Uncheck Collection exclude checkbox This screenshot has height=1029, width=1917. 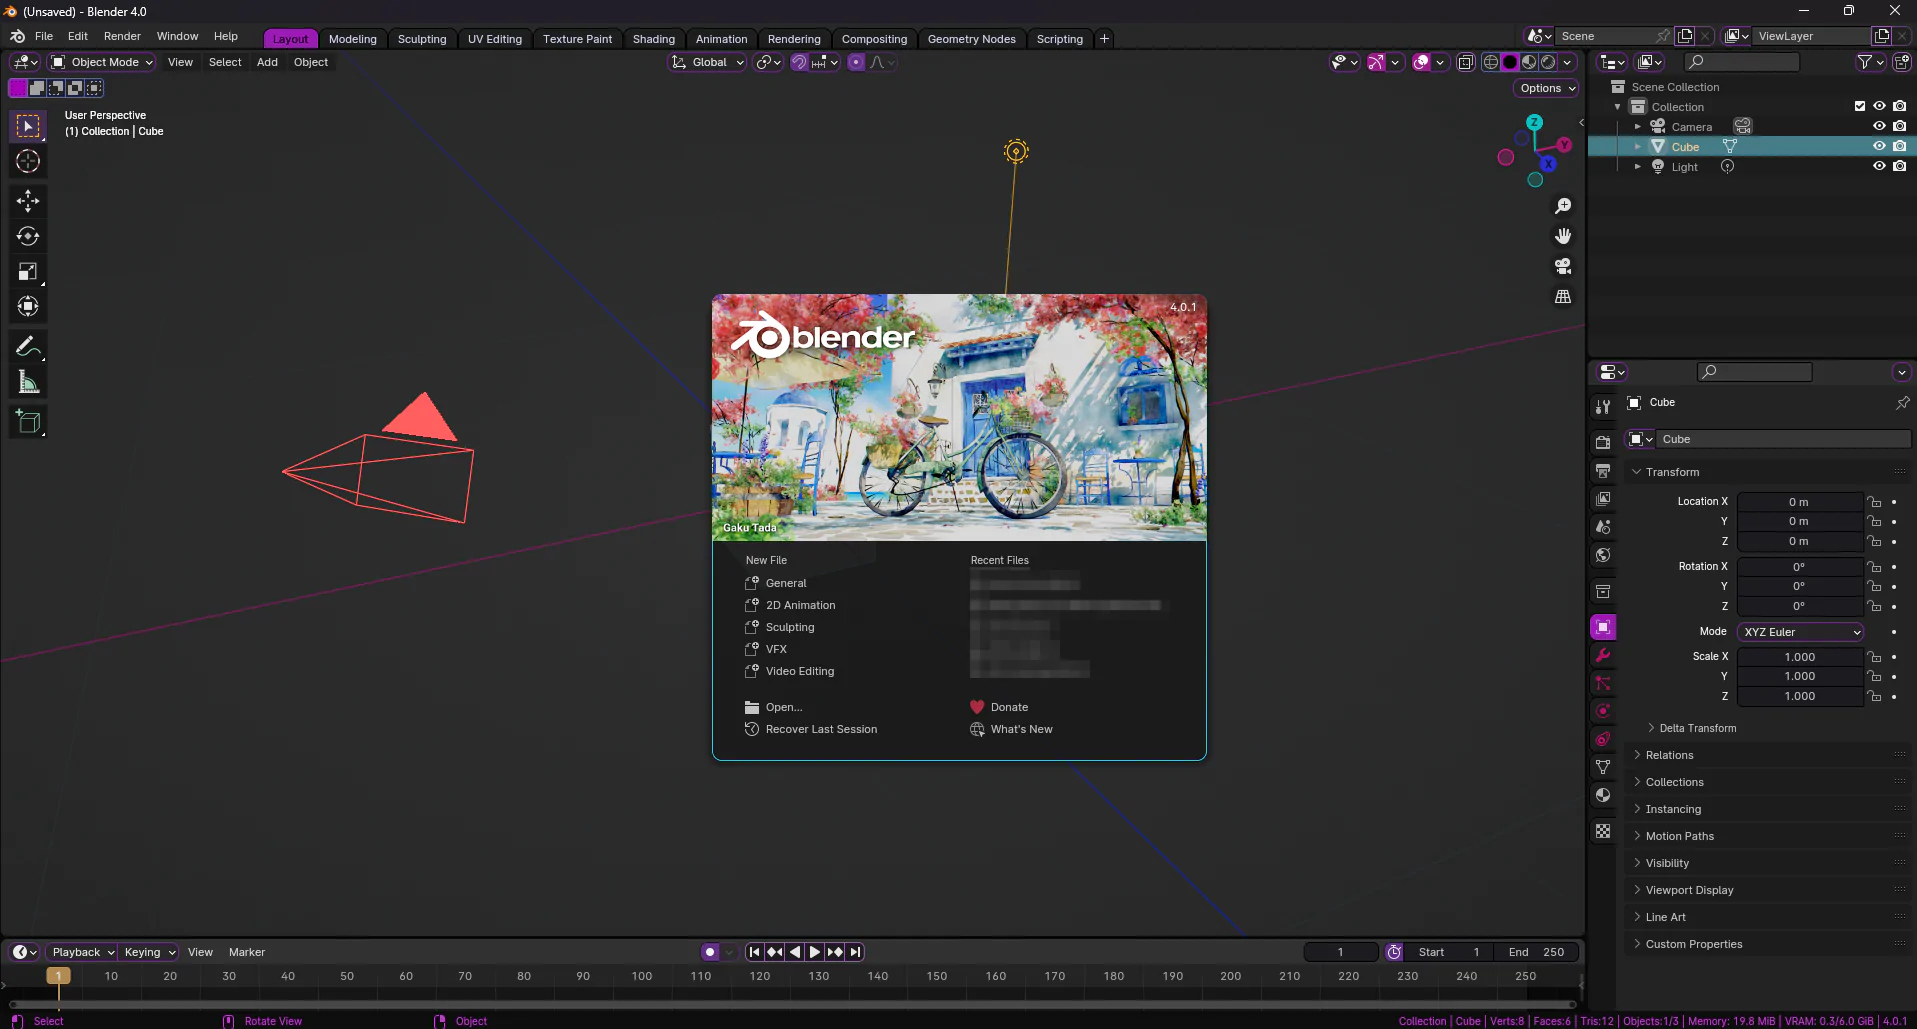pyautogui.click(x=1860, y=106)
